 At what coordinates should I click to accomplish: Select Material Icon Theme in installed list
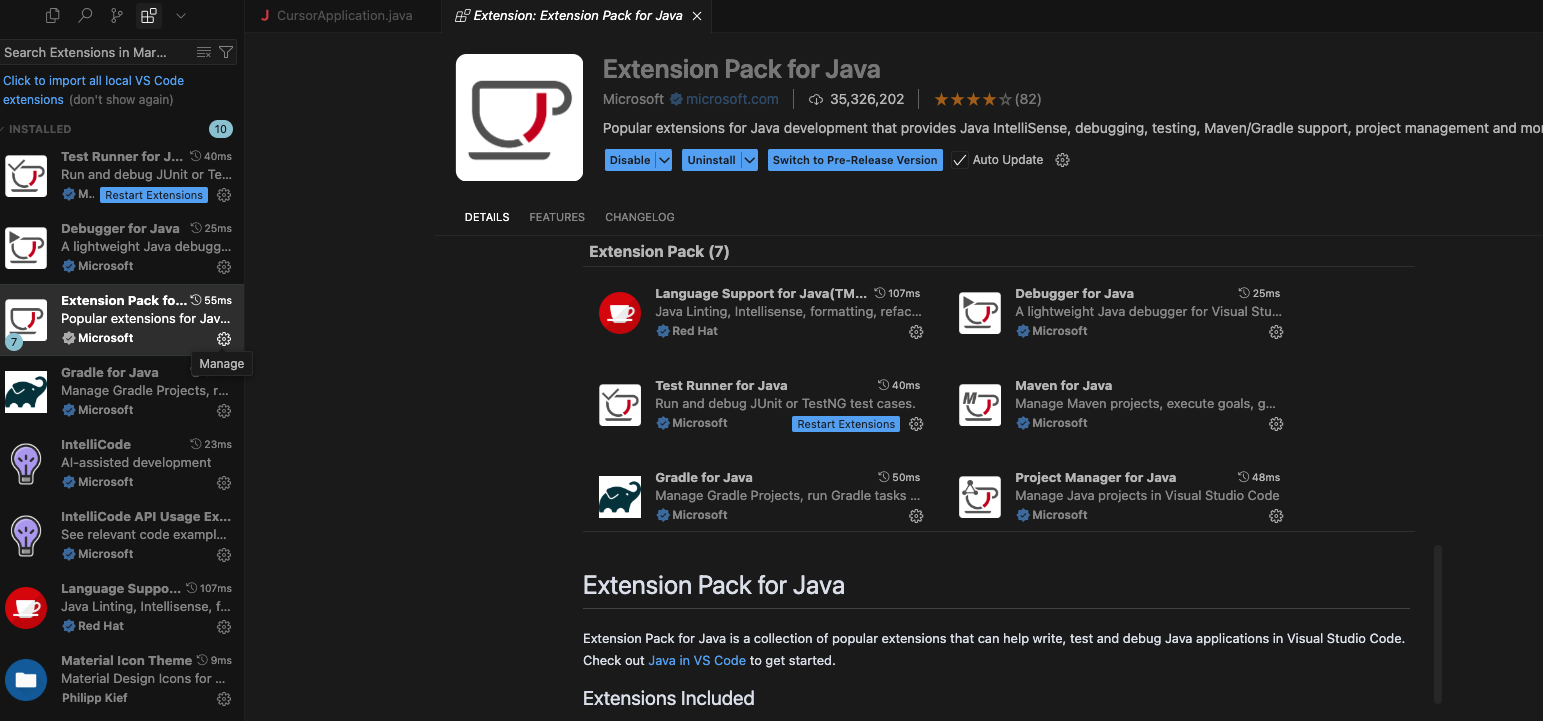(x=122, y=679)
